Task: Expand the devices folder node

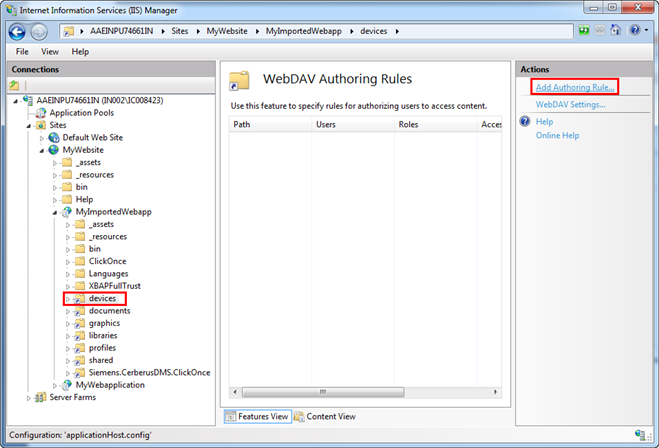Action: pos(67,299)
